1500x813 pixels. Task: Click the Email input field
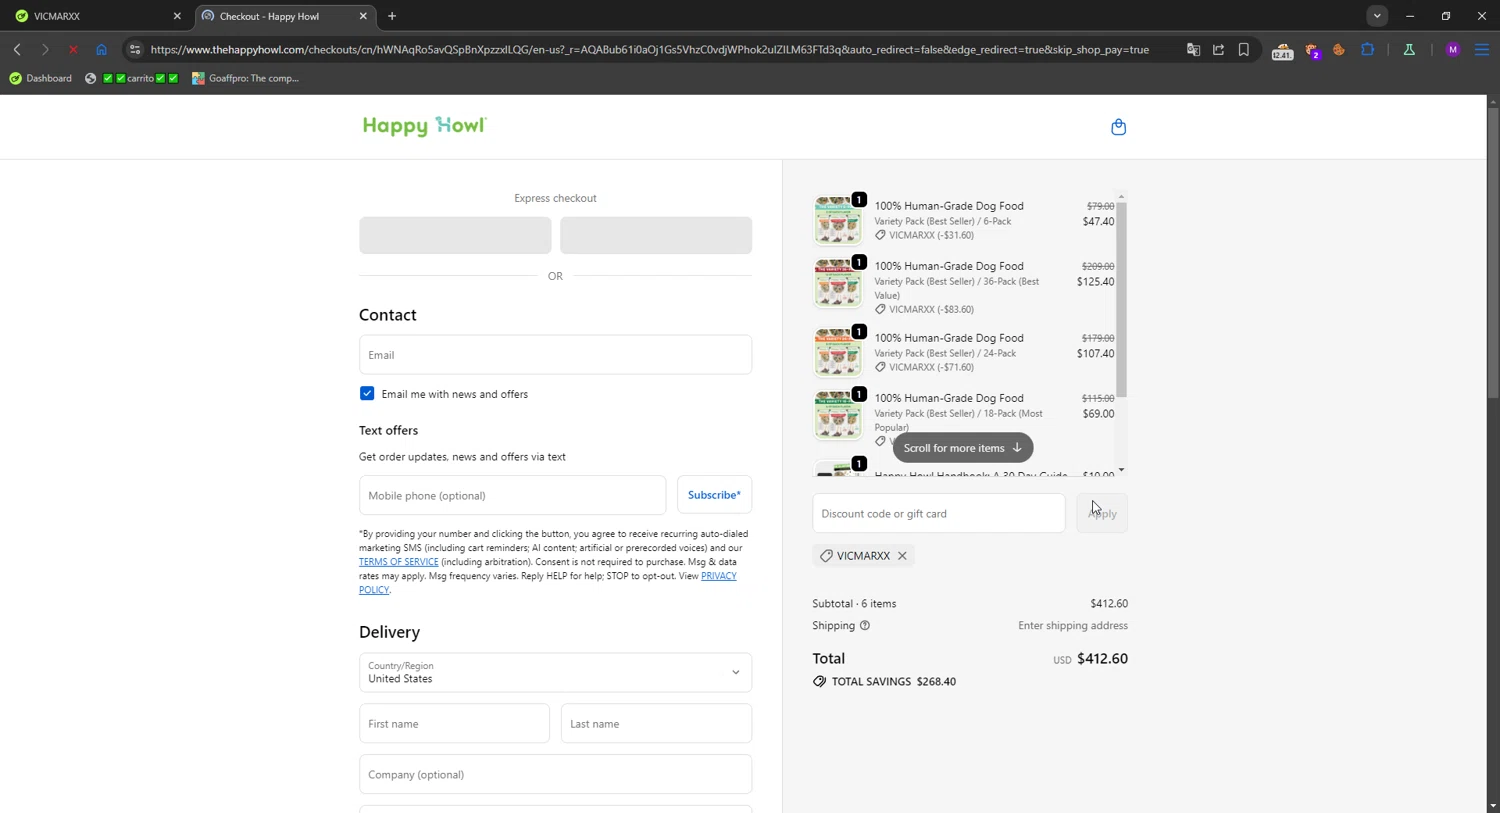pyautogui.click(x=555, y=355)
